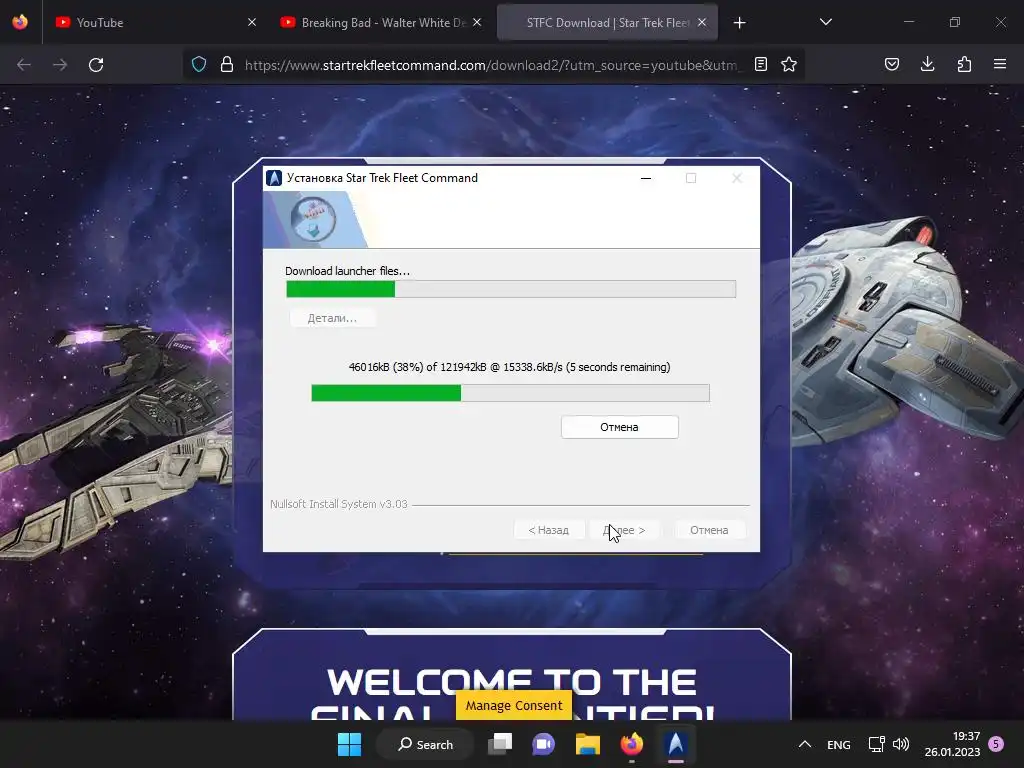Click Отмена button below download progress
The height and width of the screenshot is (768, 1024).
[620, 427]
